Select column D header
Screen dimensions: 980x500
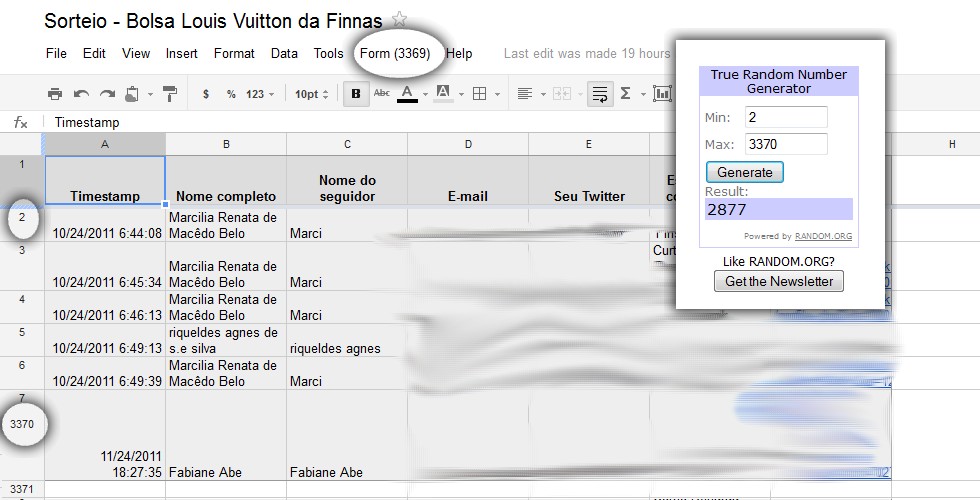[x=468, y=144]
